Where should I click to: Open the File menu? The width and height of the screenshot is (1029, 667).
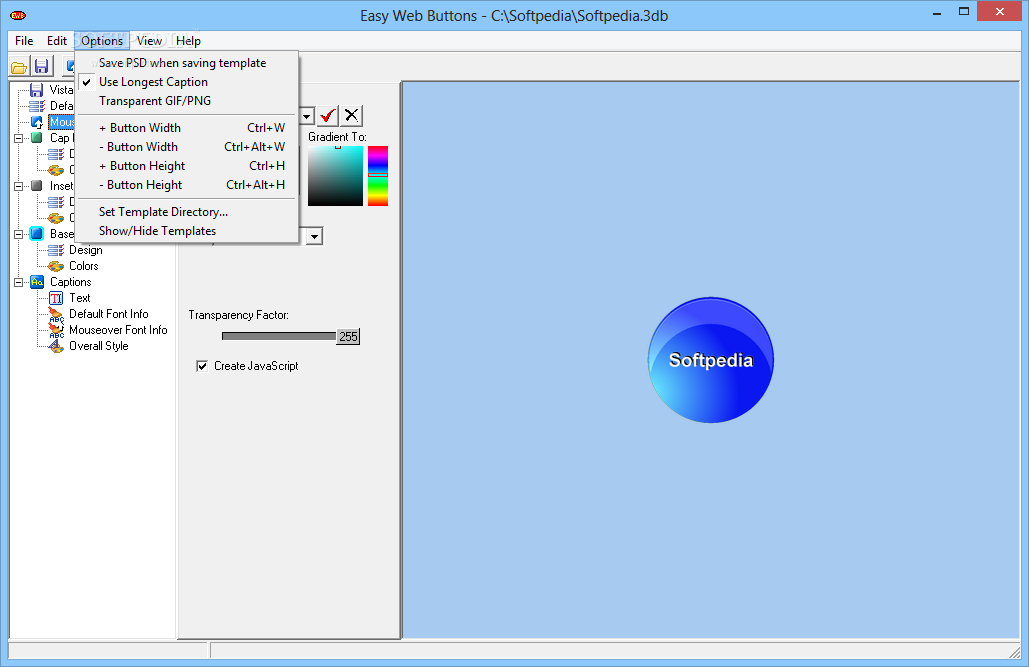pos(24,41)
